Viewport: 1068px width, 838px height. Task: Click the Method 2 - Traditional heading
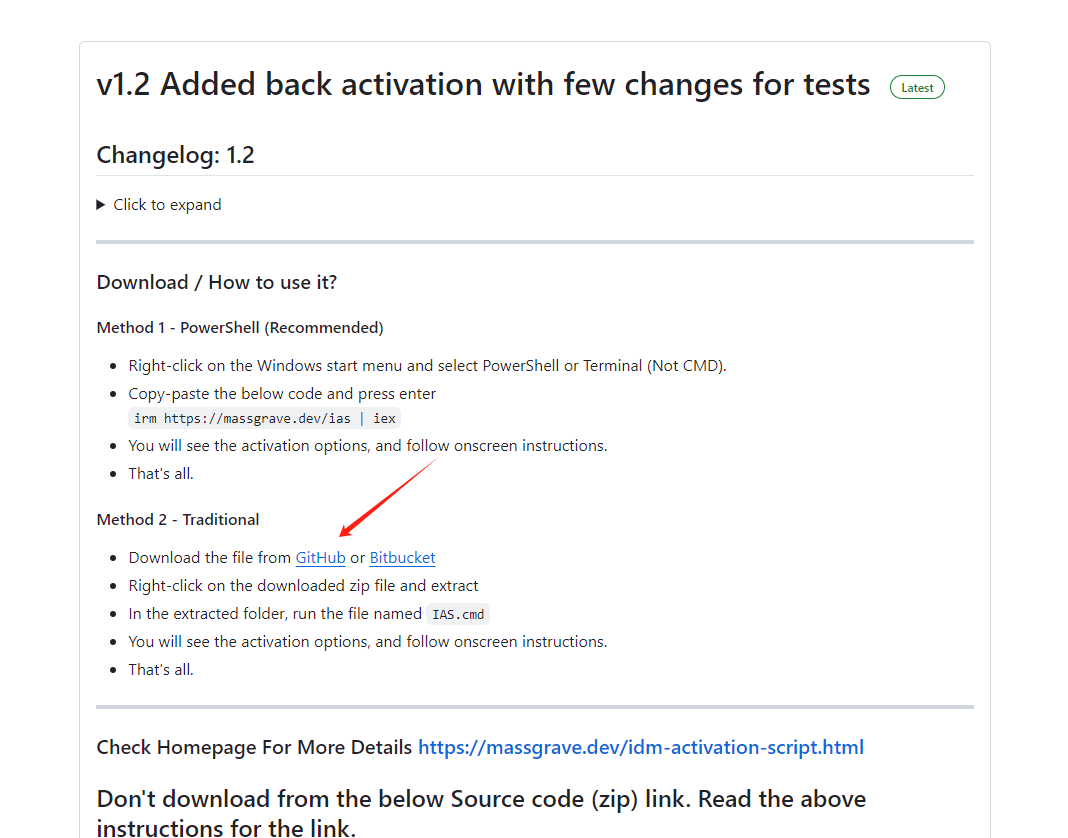tap(178, 520)
